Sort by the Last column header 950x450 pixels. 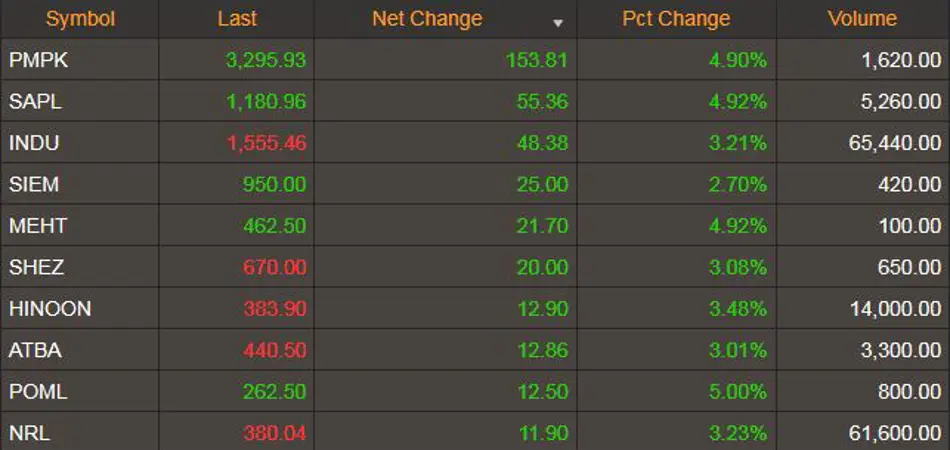click(237, 19)
